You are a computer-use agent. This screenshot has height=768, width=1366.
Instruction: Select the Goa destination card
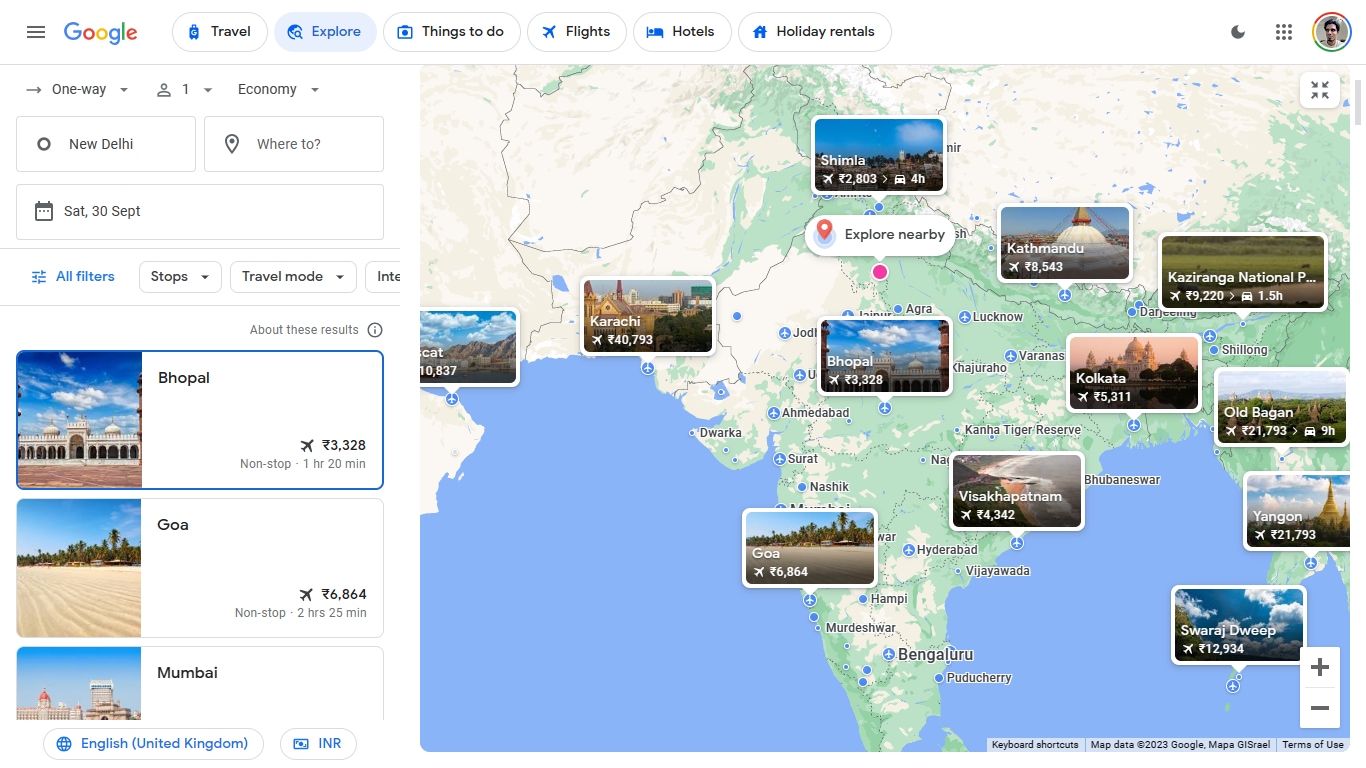pos(200,567)
